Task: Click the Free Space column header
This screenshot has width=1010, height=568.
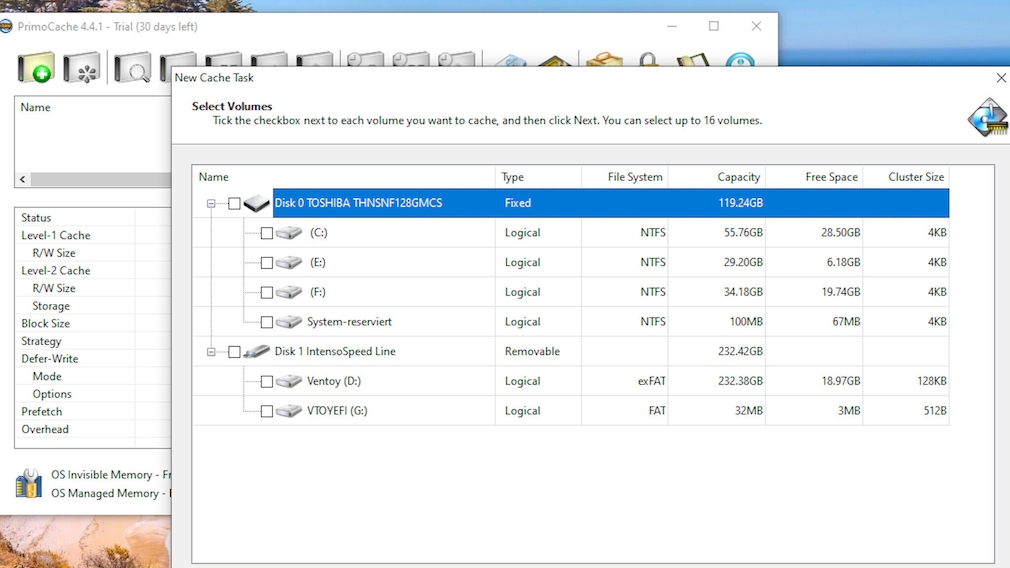Action: [831, 177]
